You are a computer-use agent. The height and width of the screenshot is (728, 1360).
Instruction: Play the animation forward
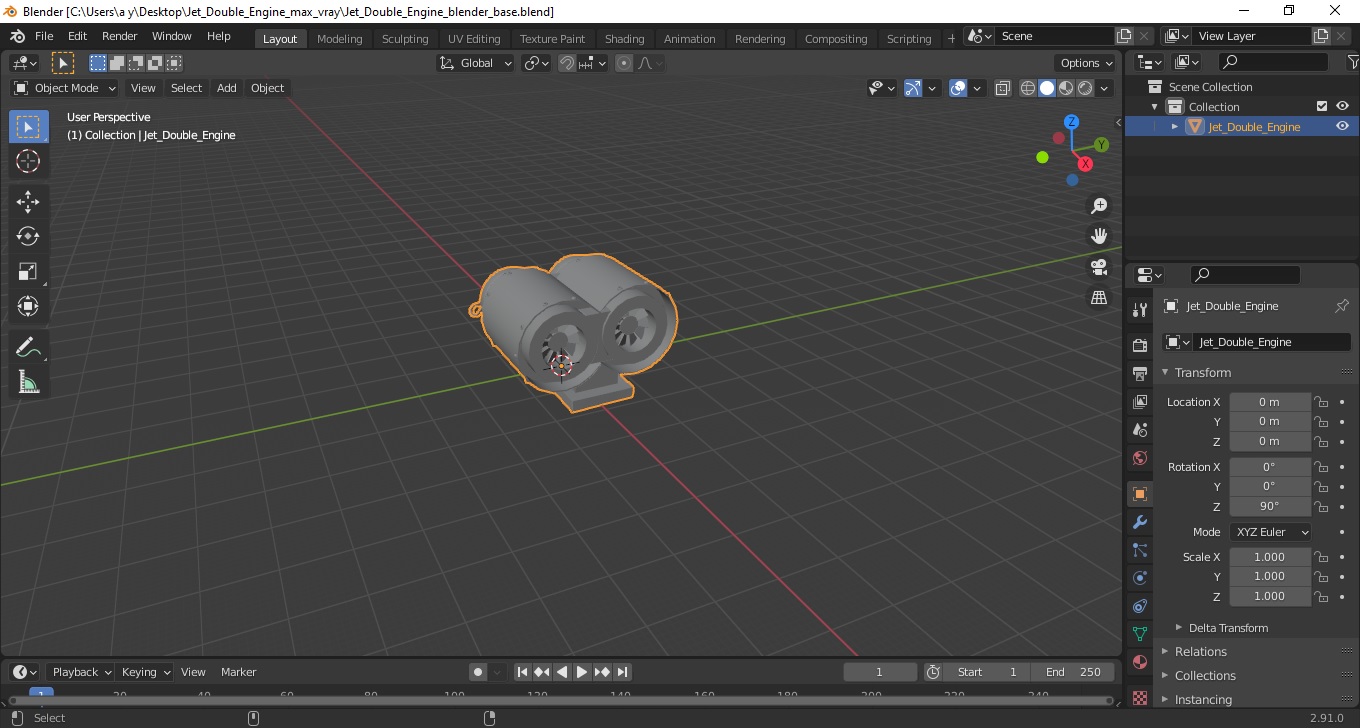582,672
